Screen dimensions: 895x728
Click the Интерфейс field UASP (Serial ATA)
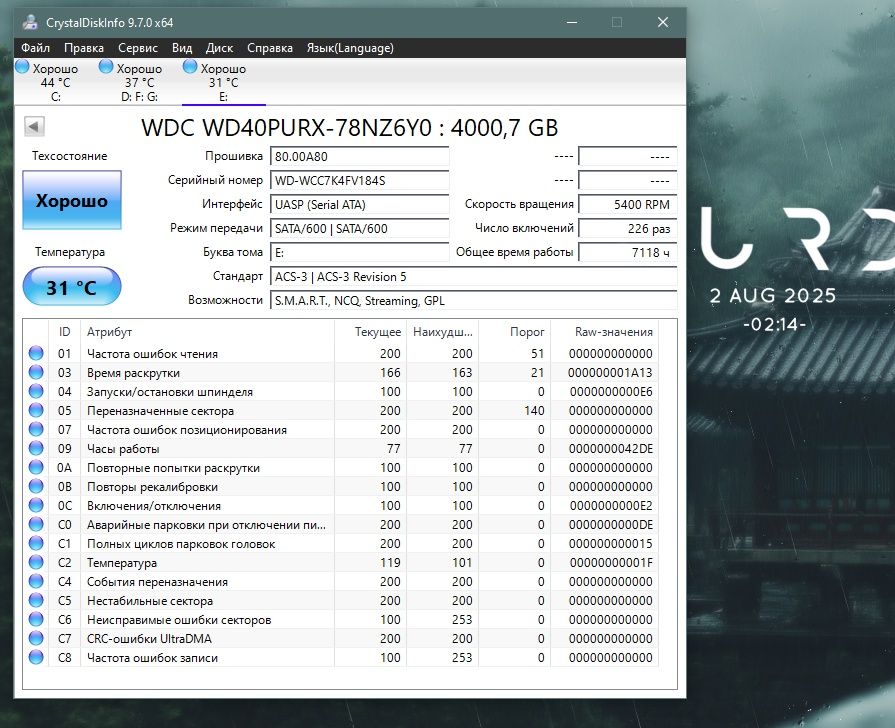coord(360,204)
